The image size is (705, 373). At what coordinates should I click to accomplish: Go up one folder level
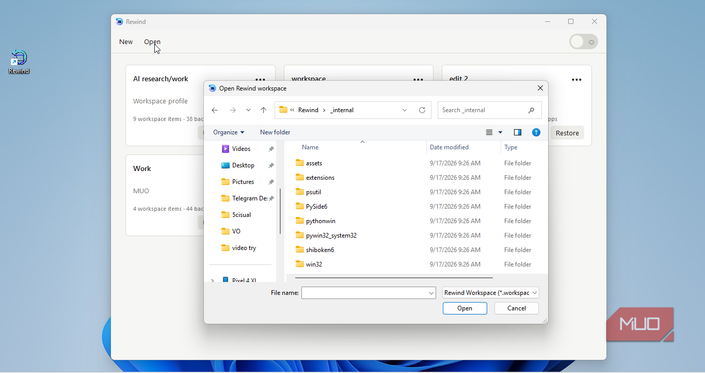tap(263, 110)
